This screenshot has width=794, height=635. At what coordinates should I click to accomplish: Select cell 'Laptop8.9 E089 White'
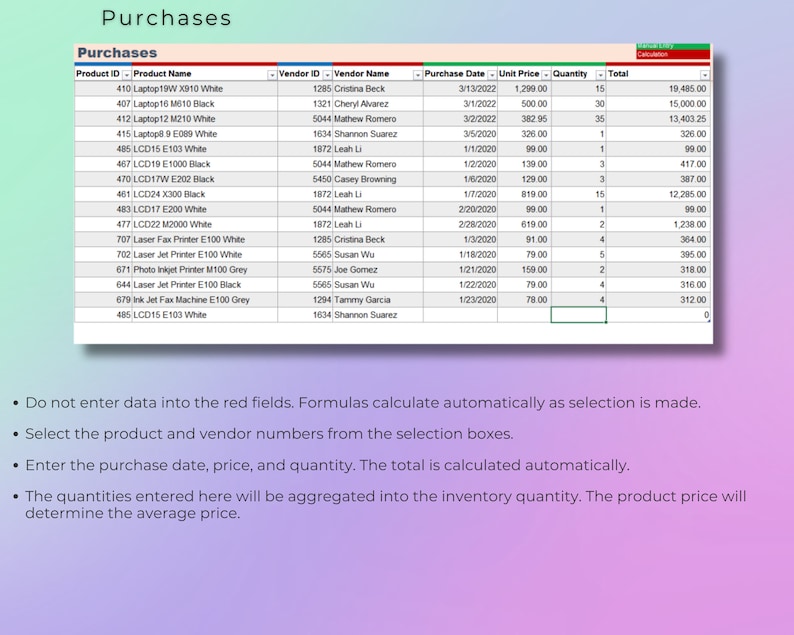tap(205, 134)
